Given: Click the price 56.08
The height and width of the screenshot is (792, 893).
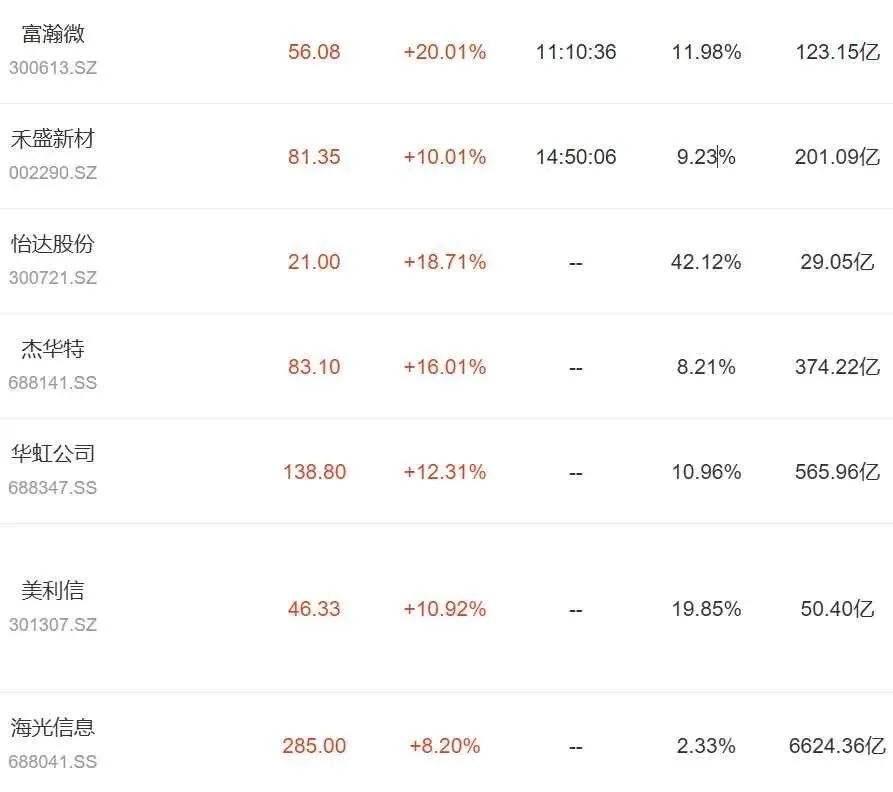Looking at the screenshot, I should 314,52.
